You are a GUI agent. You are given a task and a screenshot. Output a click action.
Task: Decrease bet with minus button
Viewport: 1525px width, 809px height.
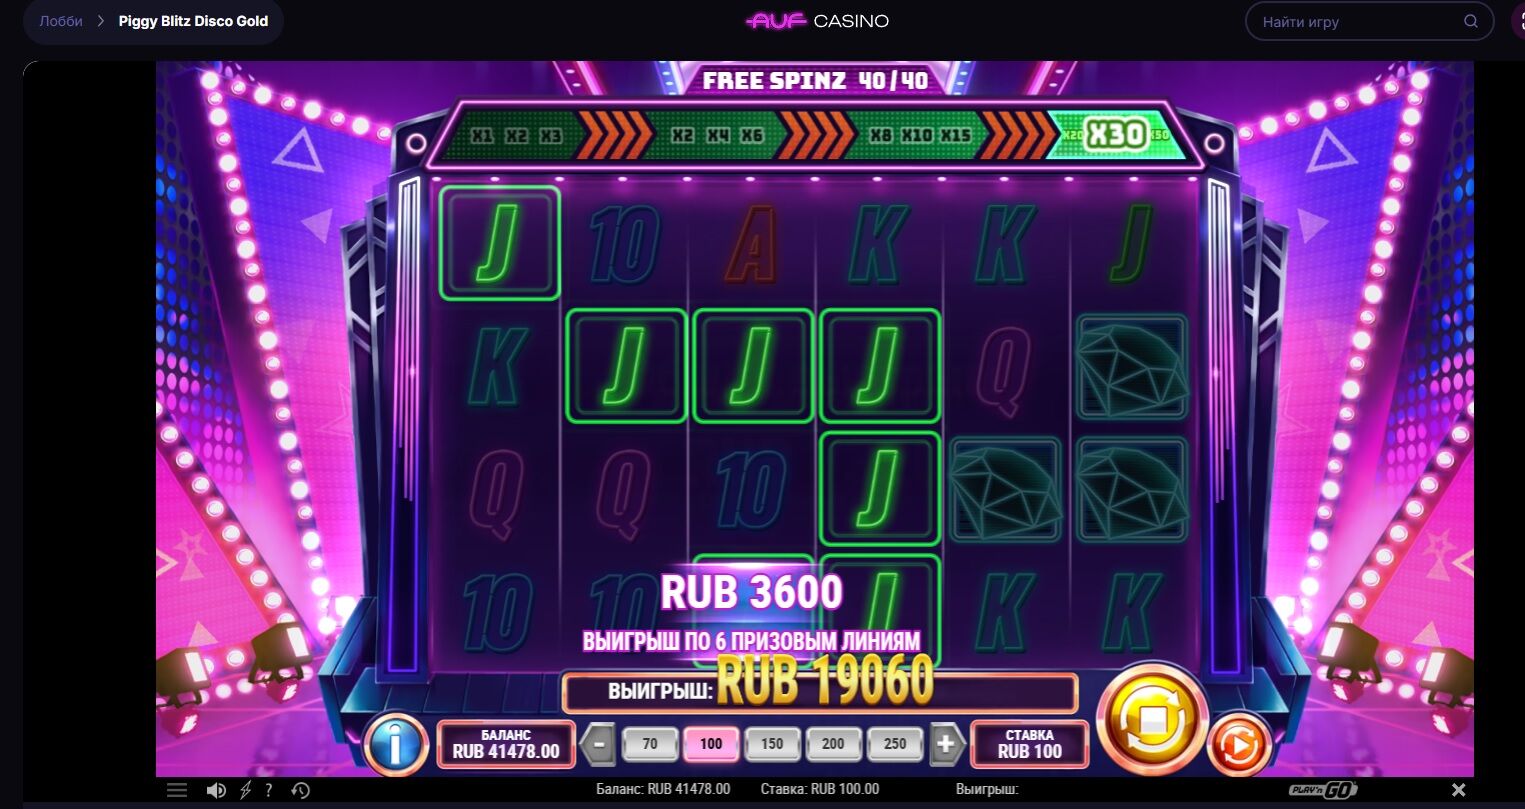[x=599, y=744]
